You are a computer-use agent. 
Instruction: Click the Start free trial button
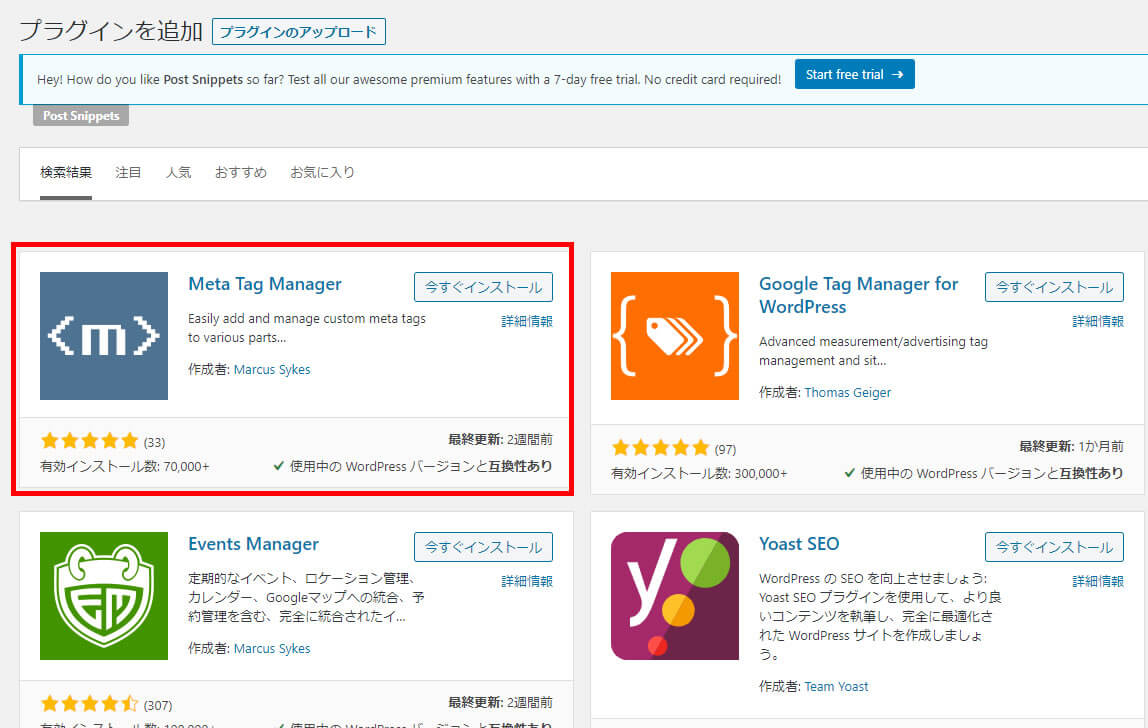pyautogui.click(x=854, y=74)
